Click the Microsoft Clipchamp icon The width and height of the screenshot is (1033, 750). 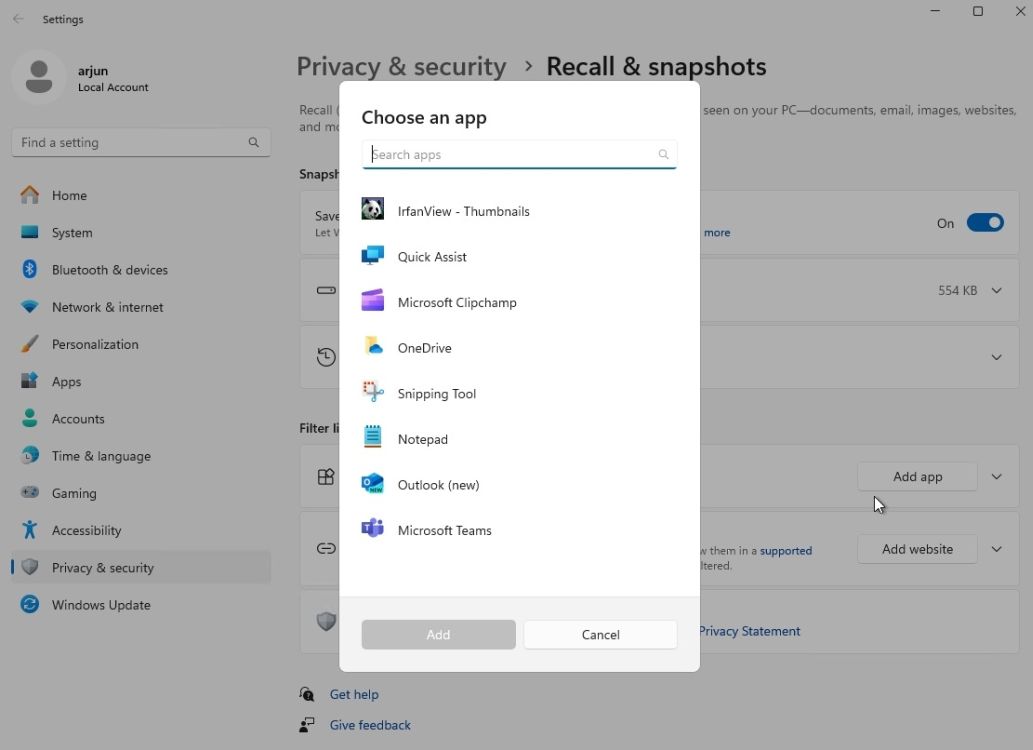tap(372, 301)
